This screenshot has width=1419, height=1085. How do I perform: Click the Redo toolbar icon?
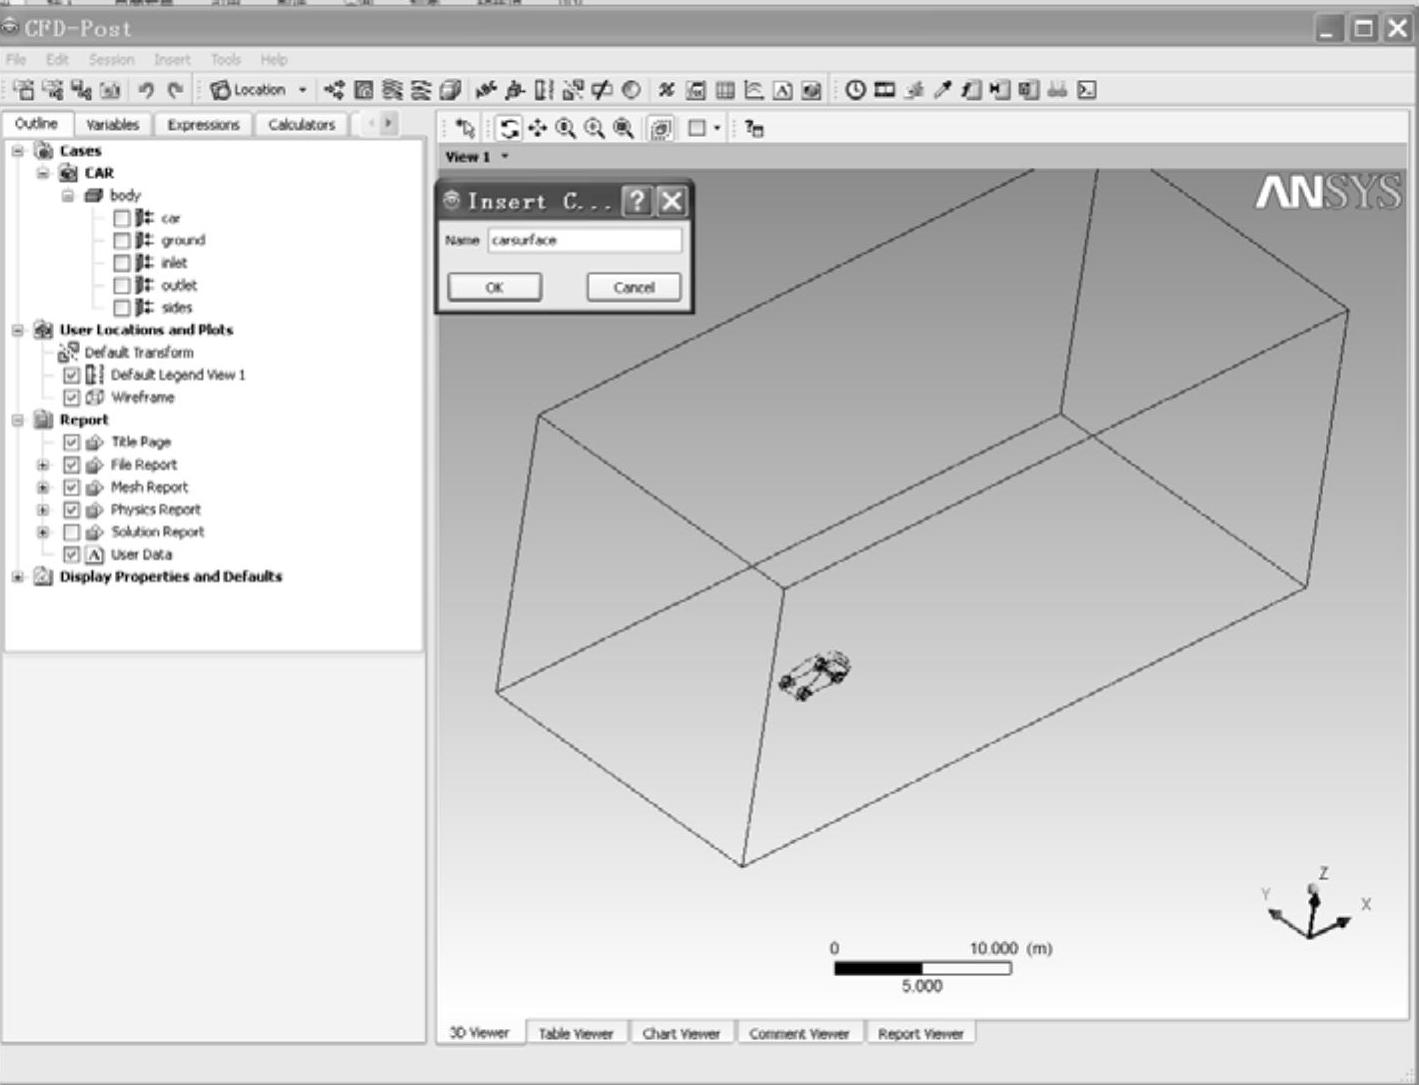pos(176,90)
